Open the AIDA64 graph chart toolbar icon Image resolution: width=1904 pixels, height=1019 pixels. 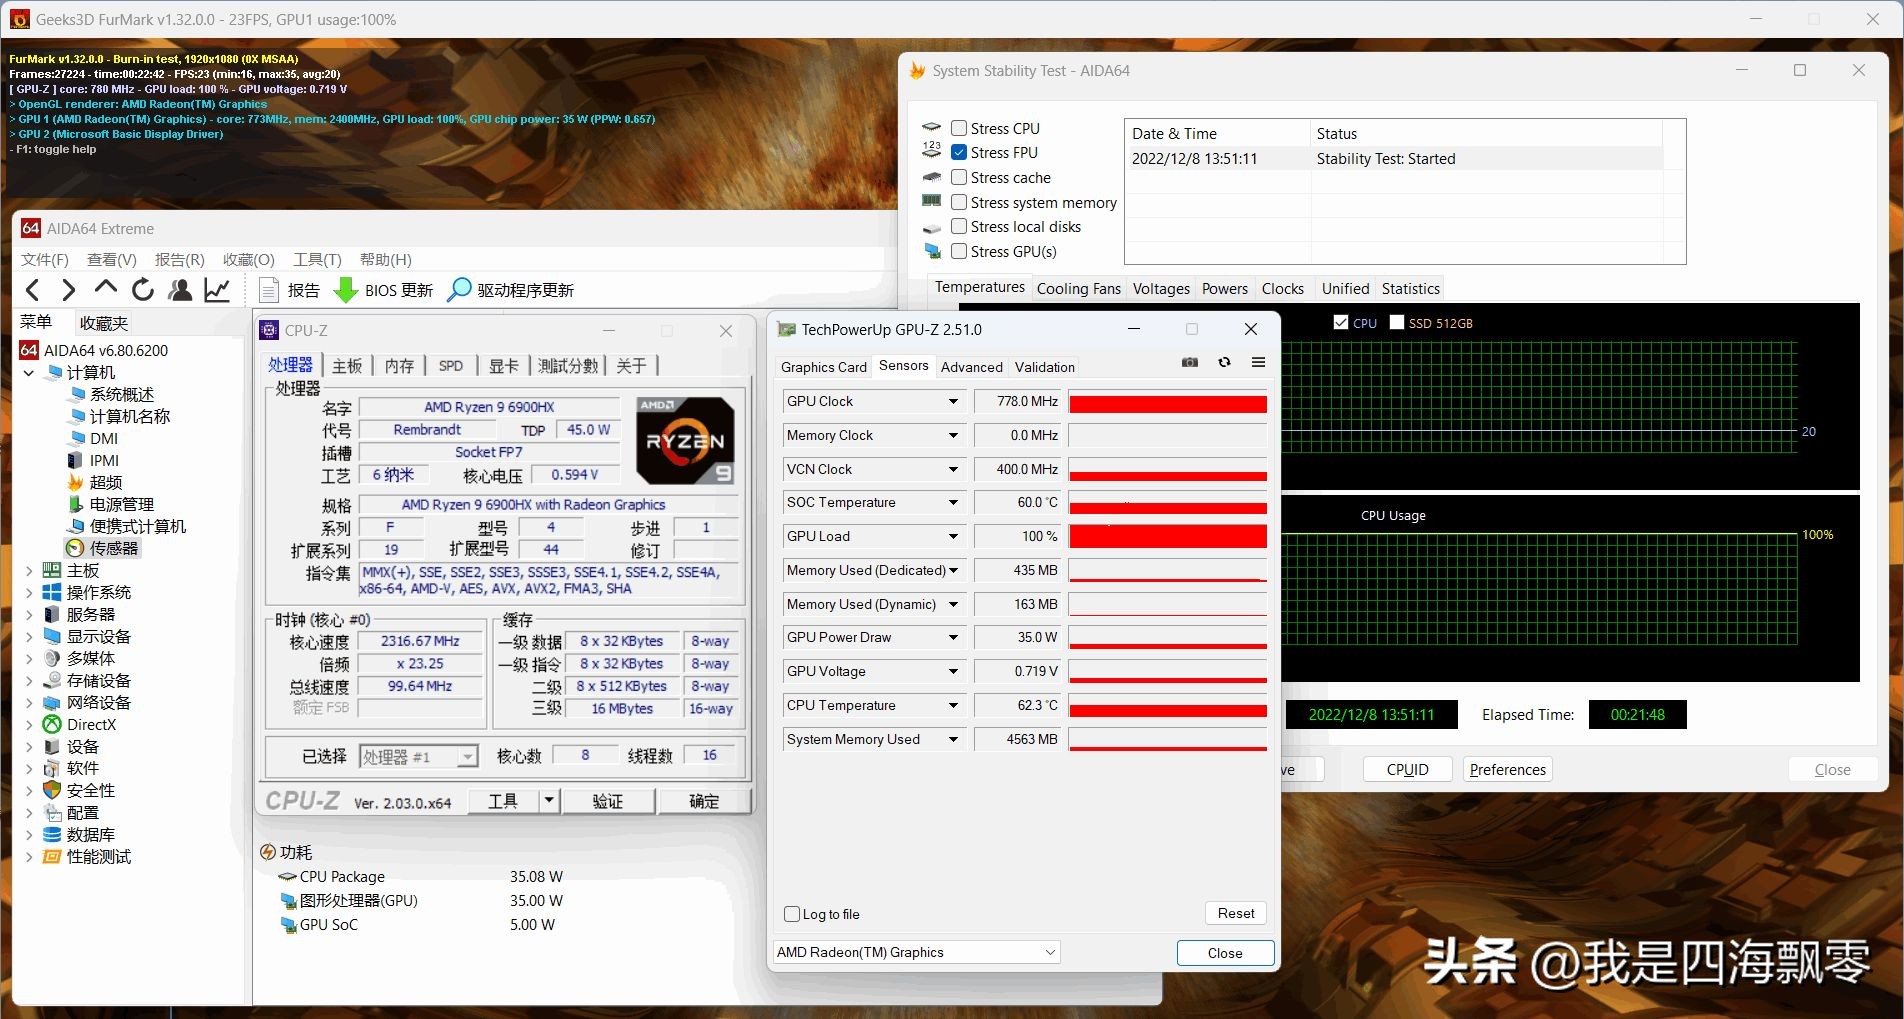tap(217, 290)
